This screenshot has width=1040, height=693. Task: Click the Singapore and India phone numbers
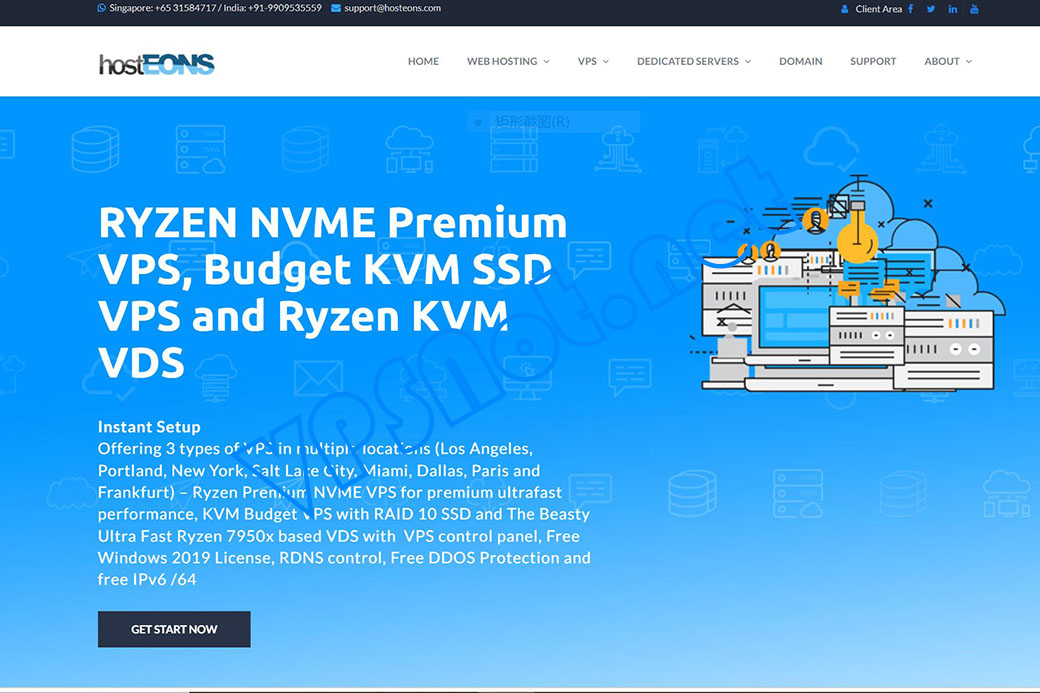(x=215, y=8)
